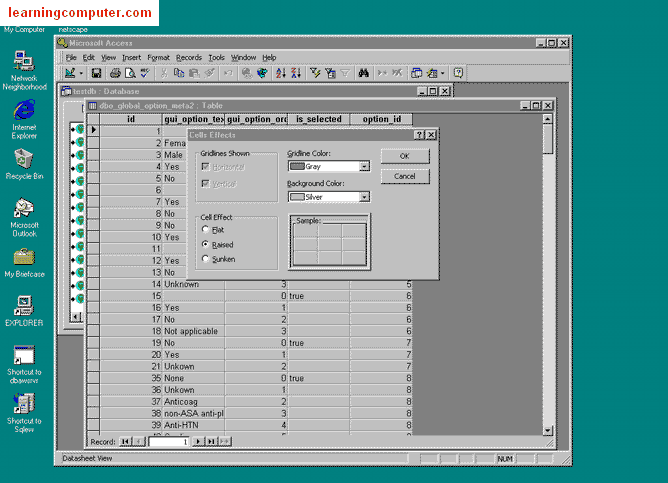Click the Apply Filter funnel icon
This screenshot has height=483, width=668.
click(345, 73)
